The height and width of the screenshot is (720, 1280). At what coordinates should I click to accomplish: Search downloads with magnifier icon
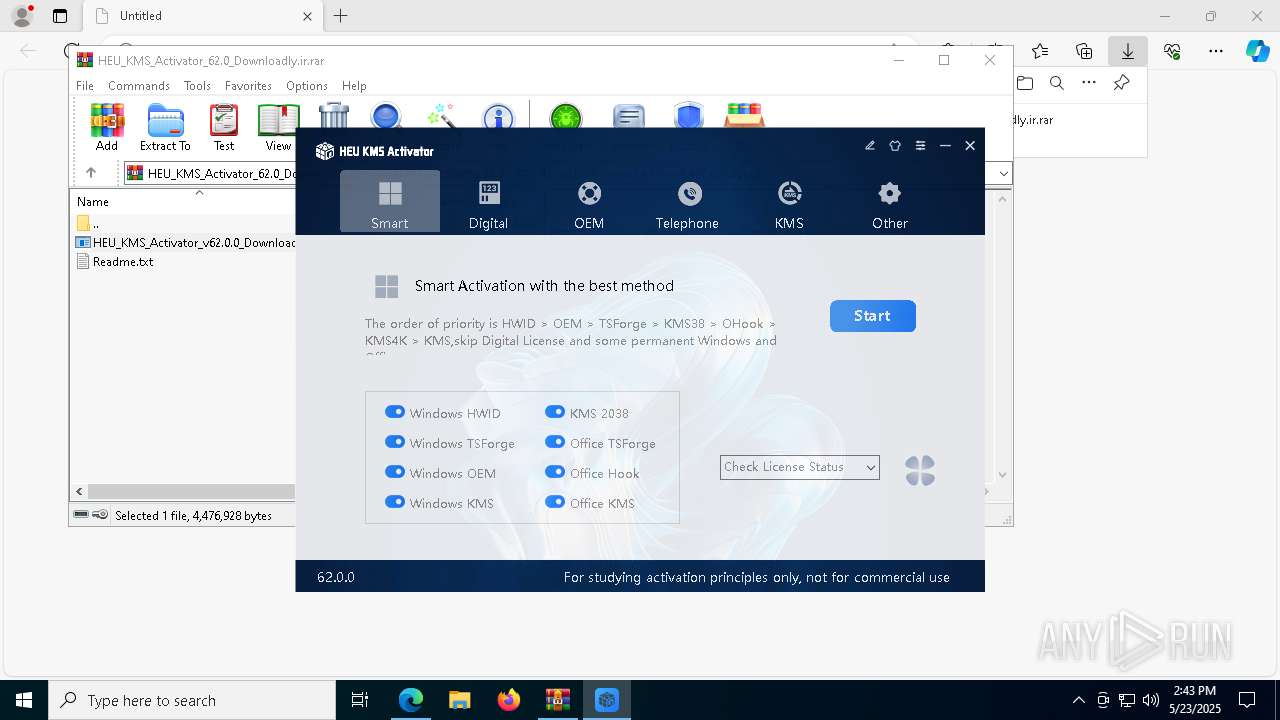(x=1056, y=83)
